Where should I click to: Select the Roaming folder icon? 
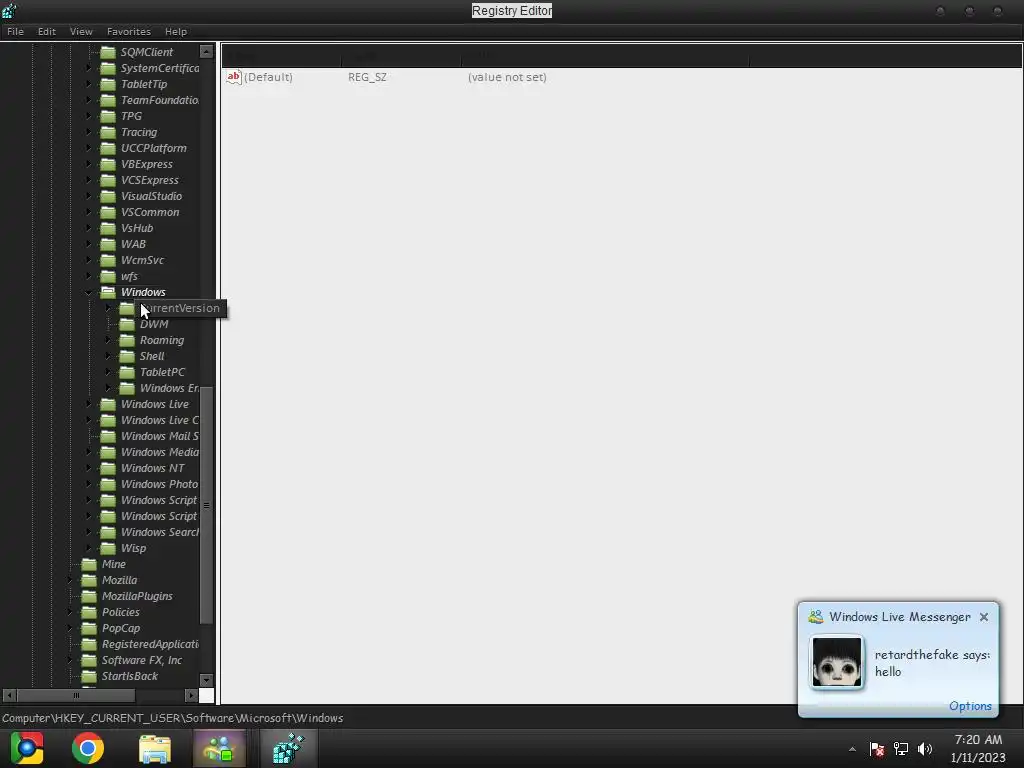pyautogui.click(x=127, y=340)
